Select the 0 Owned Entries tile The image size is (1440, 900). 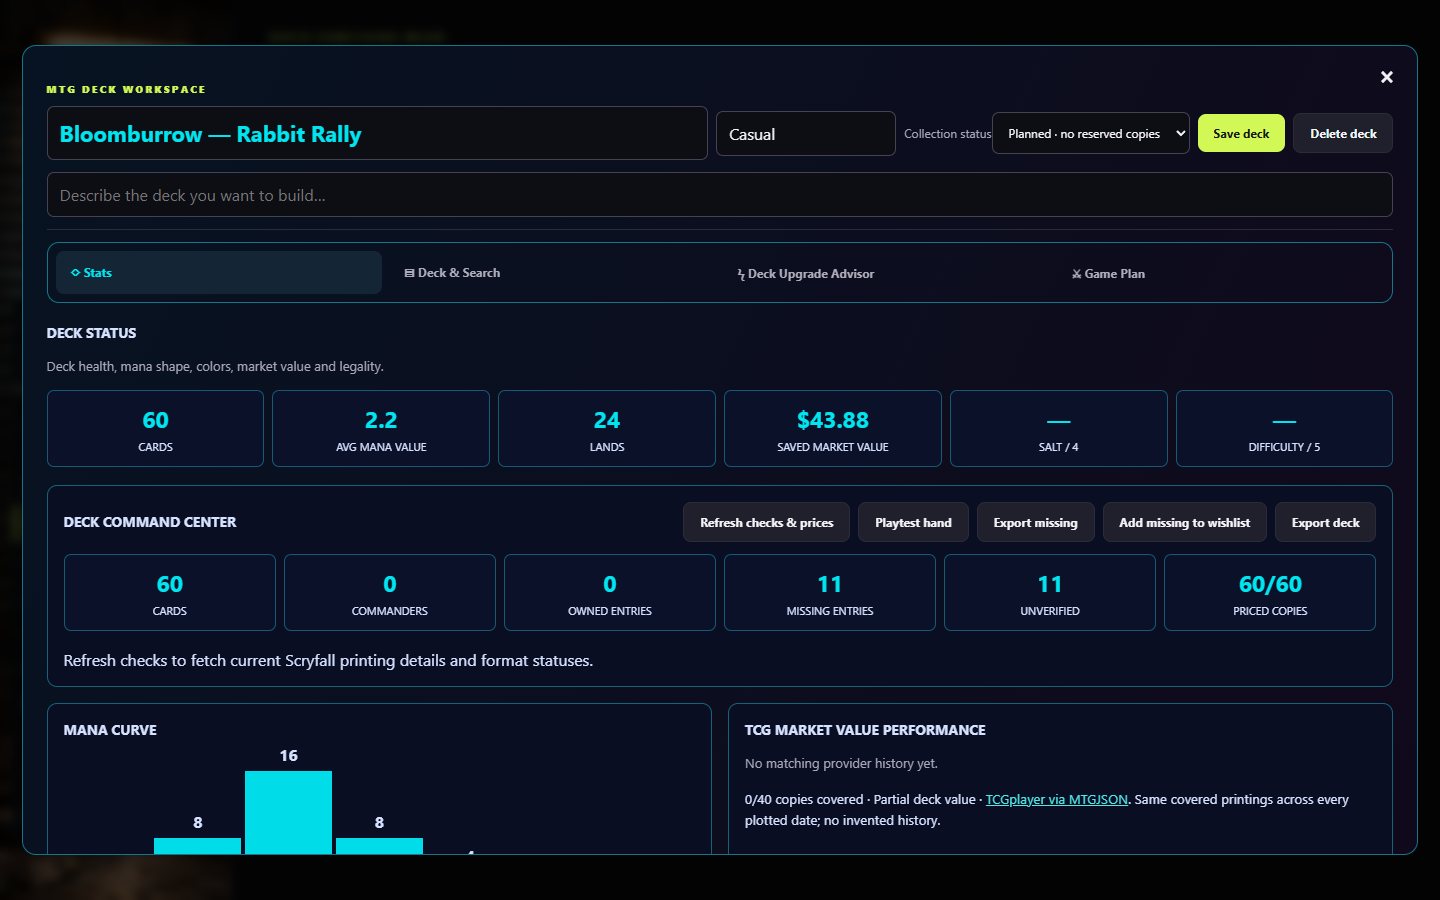pos(610,593)
